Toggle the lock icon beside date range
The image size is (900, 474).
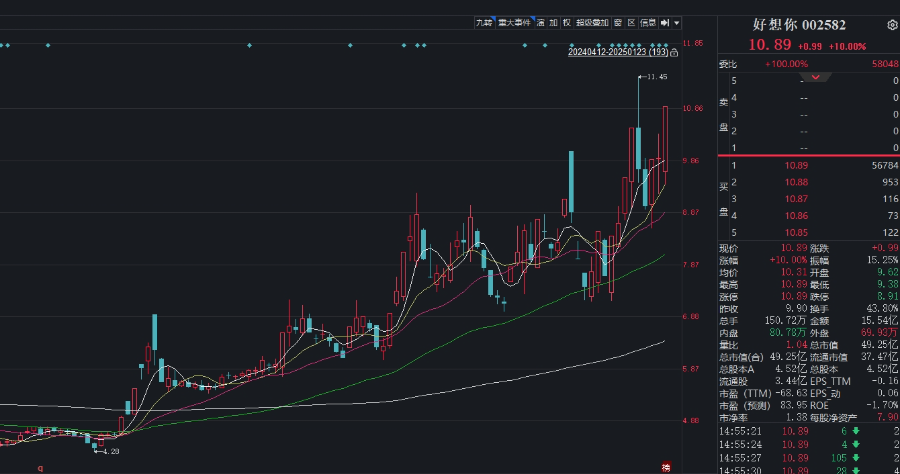(675, 52)
